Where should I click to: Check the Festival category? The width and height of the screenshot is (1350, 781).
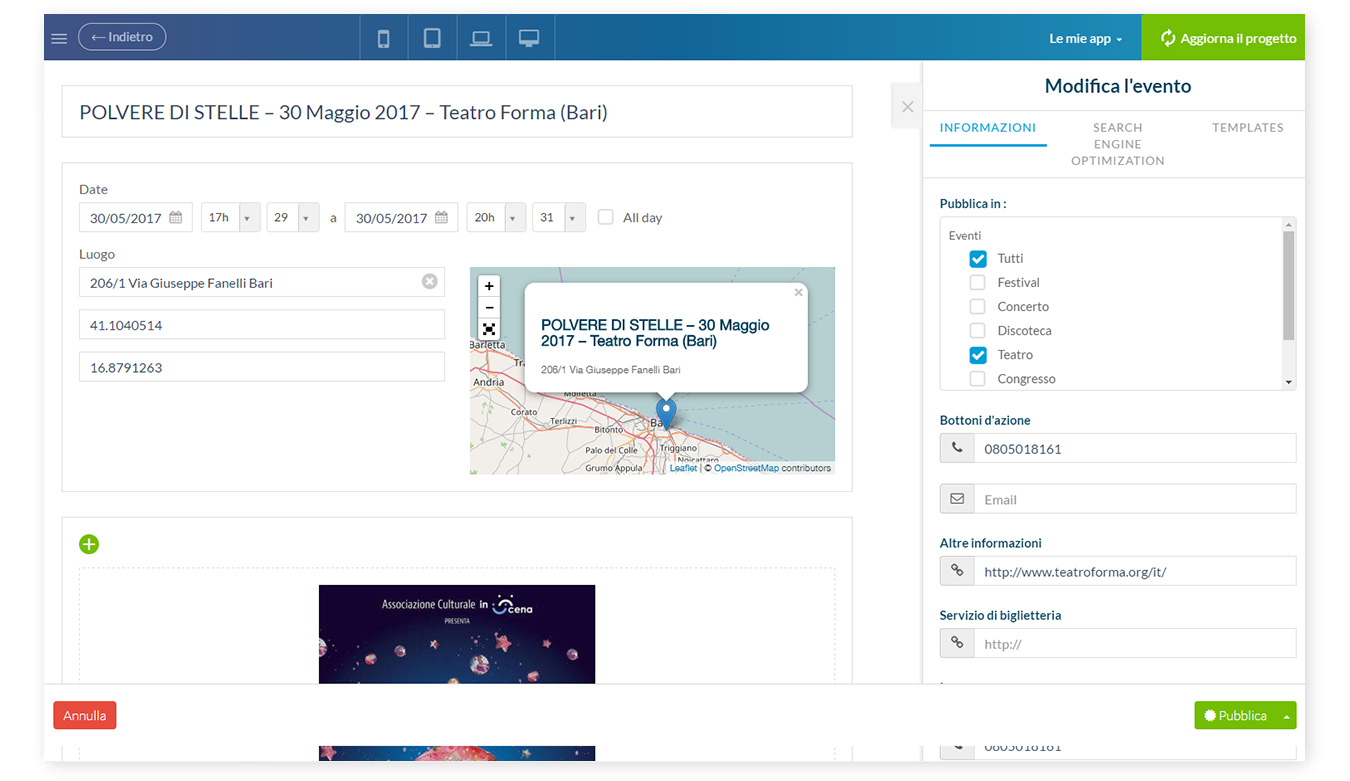coord(978,282)
